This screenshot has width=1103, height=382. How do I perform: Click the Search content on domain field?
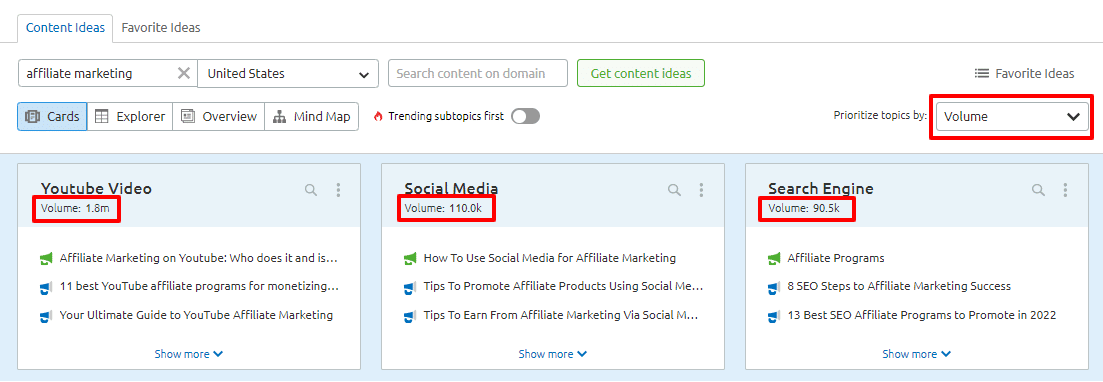[x=478, y=73]
